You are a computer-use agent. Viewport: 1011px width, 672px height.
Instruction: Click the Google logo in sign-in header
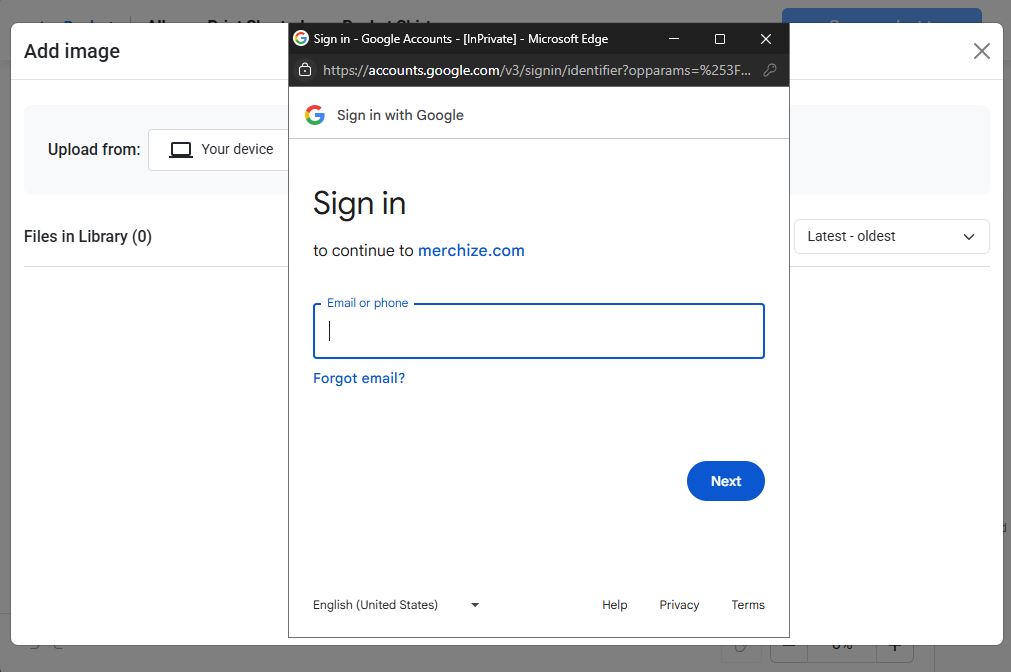315,115
